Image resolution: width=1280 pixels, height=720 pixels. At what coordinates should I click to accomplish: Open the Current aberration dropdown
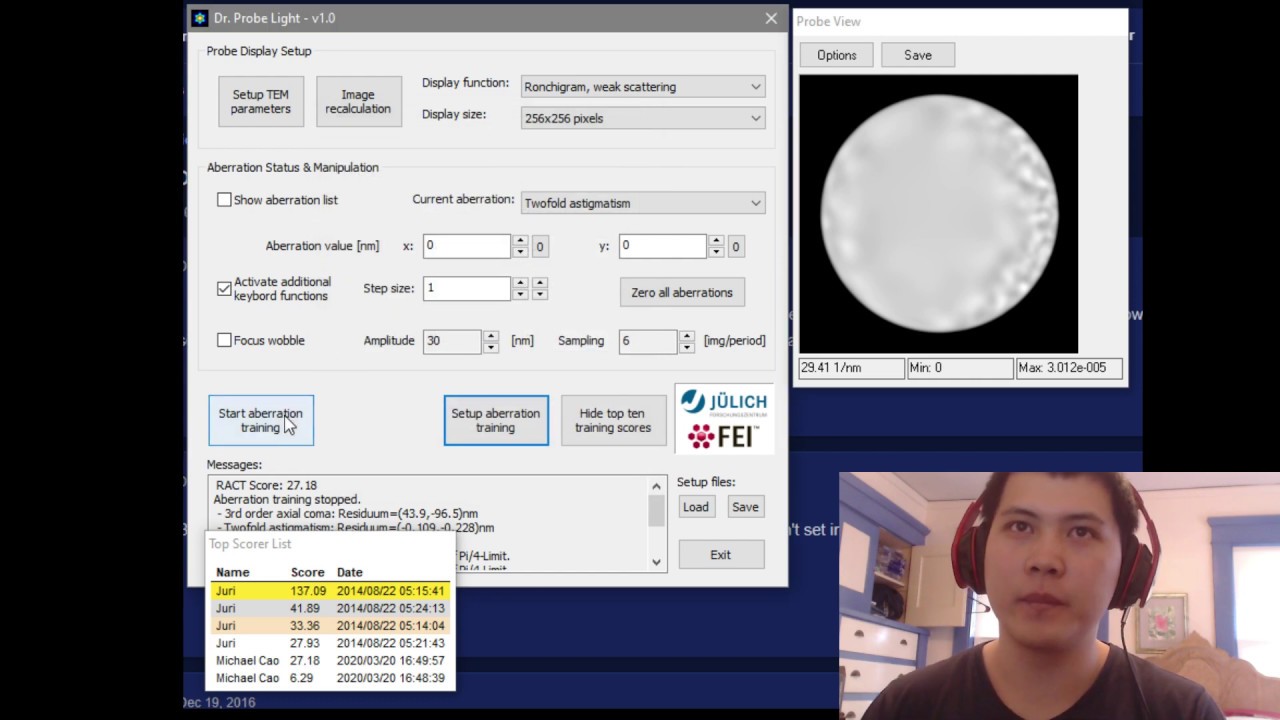pos(643,203)
